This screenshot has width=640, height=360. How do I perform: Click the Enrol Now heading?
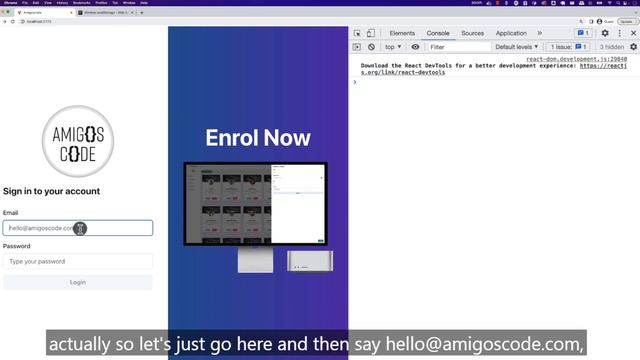[x=258, y=138]
